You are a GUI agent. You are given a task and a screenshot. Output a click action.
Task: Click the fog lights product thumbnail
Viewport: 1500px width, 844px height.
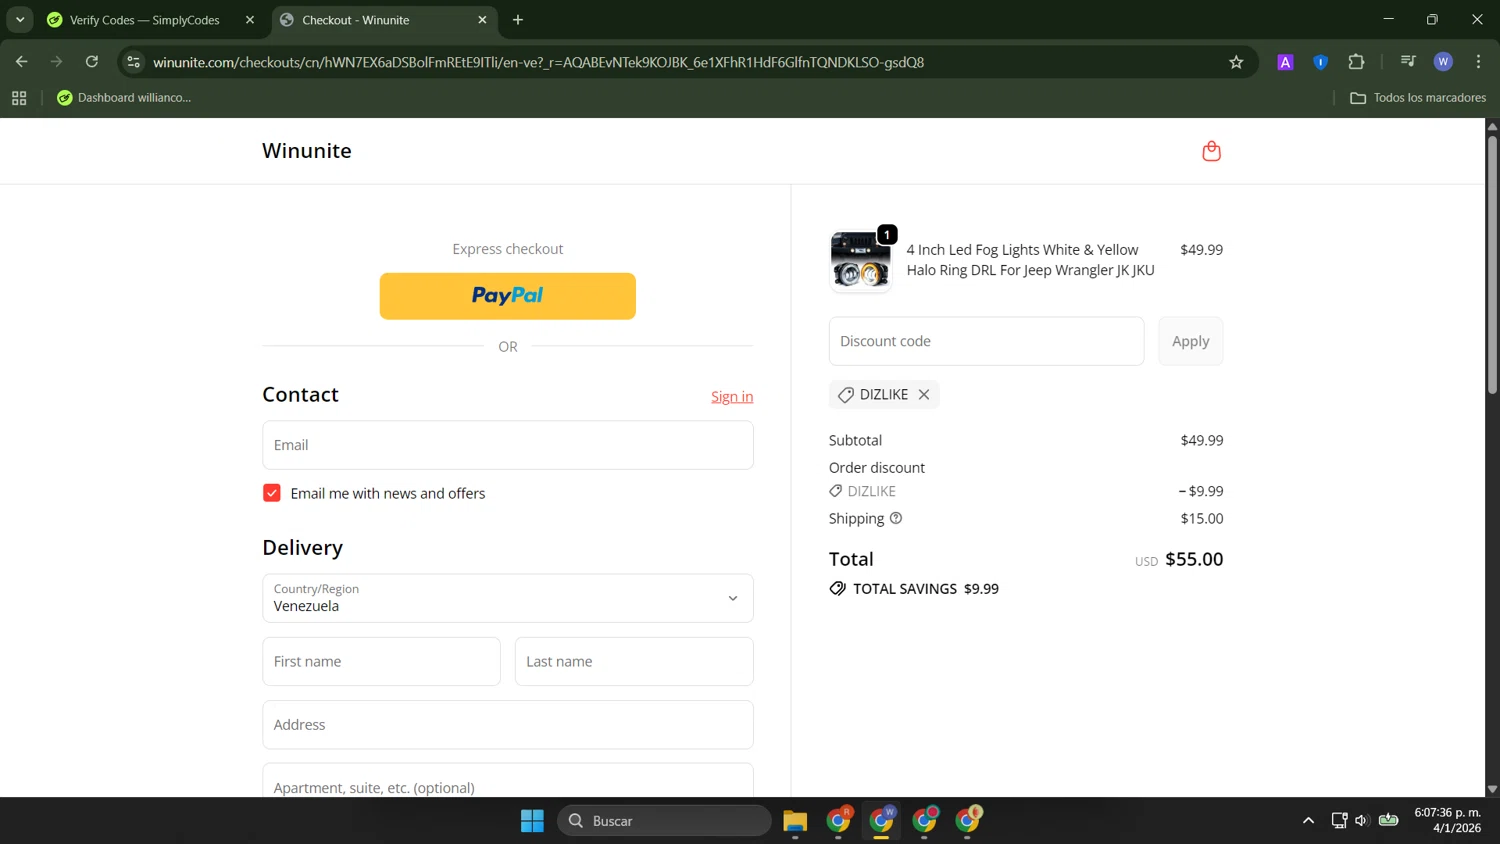click(x=860, y=261)
